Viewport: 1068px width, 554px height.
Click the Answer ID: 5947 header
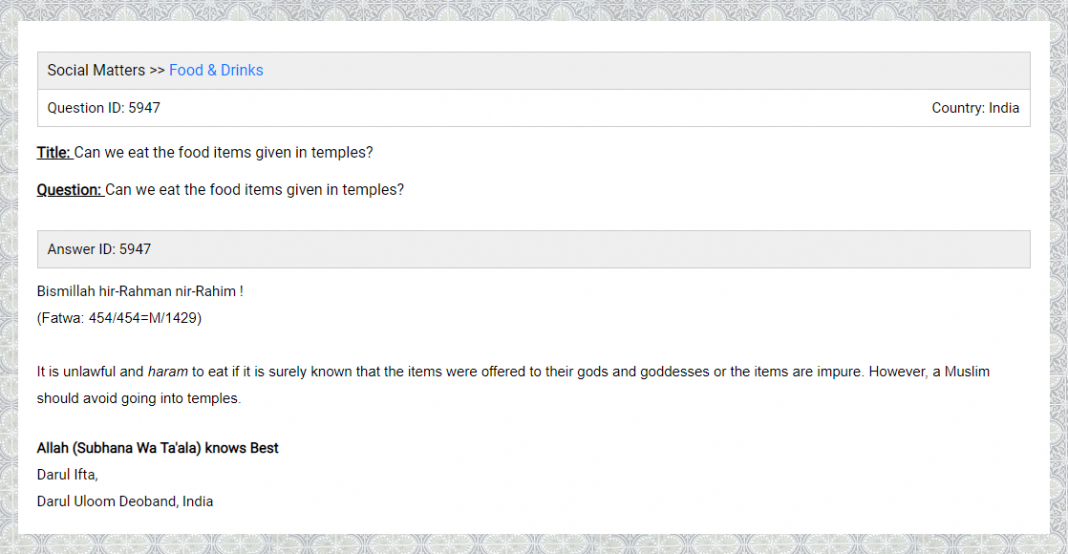pyautogui.click(x=99, y=249)
